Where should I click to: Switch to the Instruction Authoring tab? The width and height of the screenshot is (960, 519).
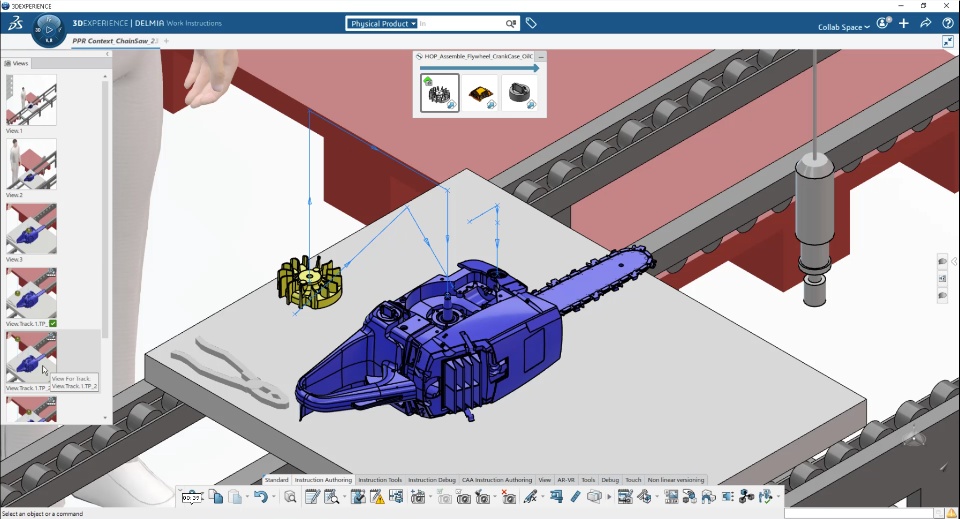(323, 480)
